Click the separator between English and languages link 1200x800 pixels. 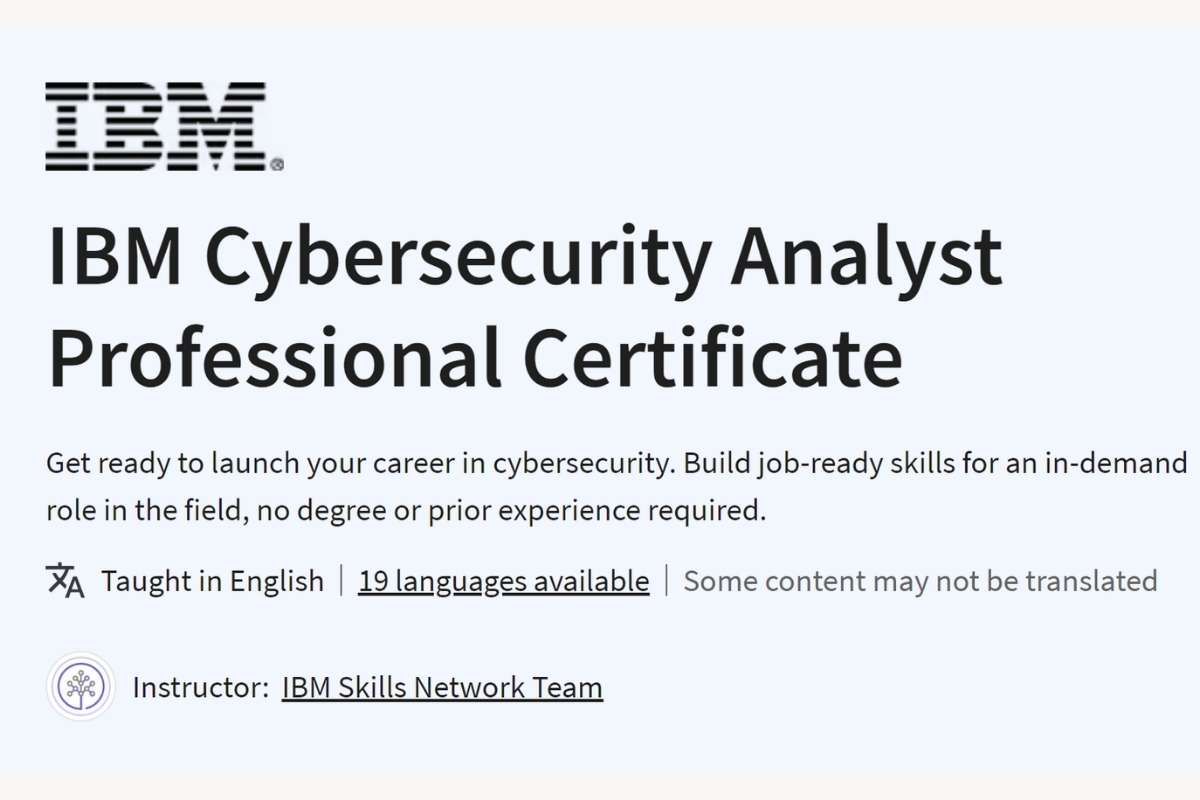[341, 580]
